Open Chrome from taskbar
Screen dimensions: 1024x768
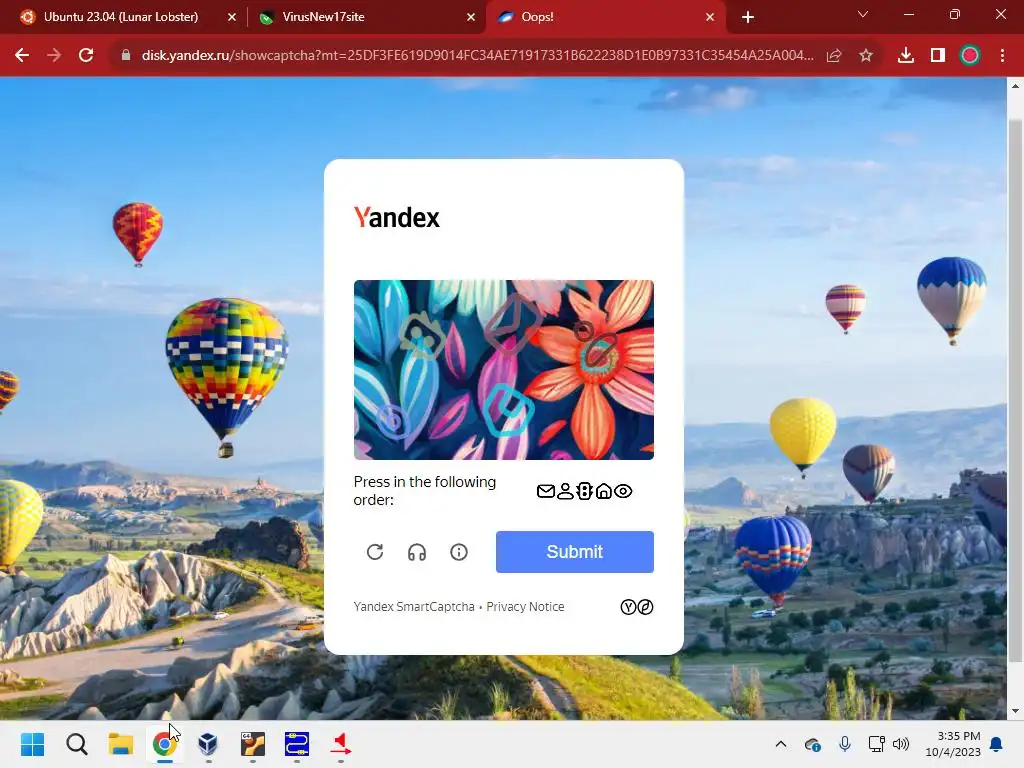pyautogui.click(x=165, y=744)
